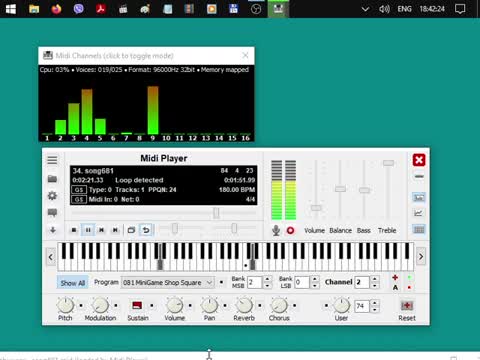Viewport: 480px width, 360px height.
Task: Start recording with the red record button
Action: click(290, 230)
